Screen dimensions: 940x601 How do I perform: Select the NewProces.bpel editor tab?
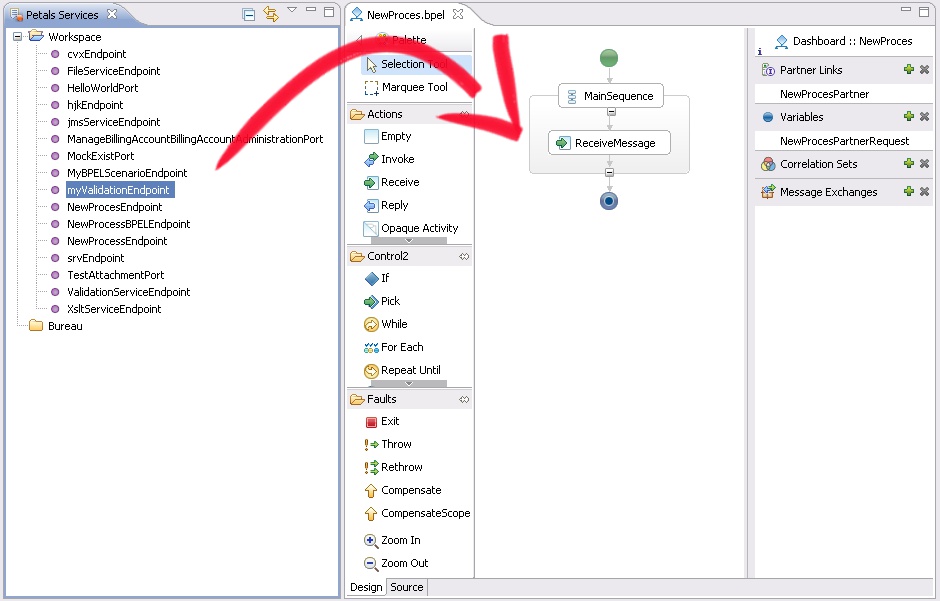tap(405, 15)
